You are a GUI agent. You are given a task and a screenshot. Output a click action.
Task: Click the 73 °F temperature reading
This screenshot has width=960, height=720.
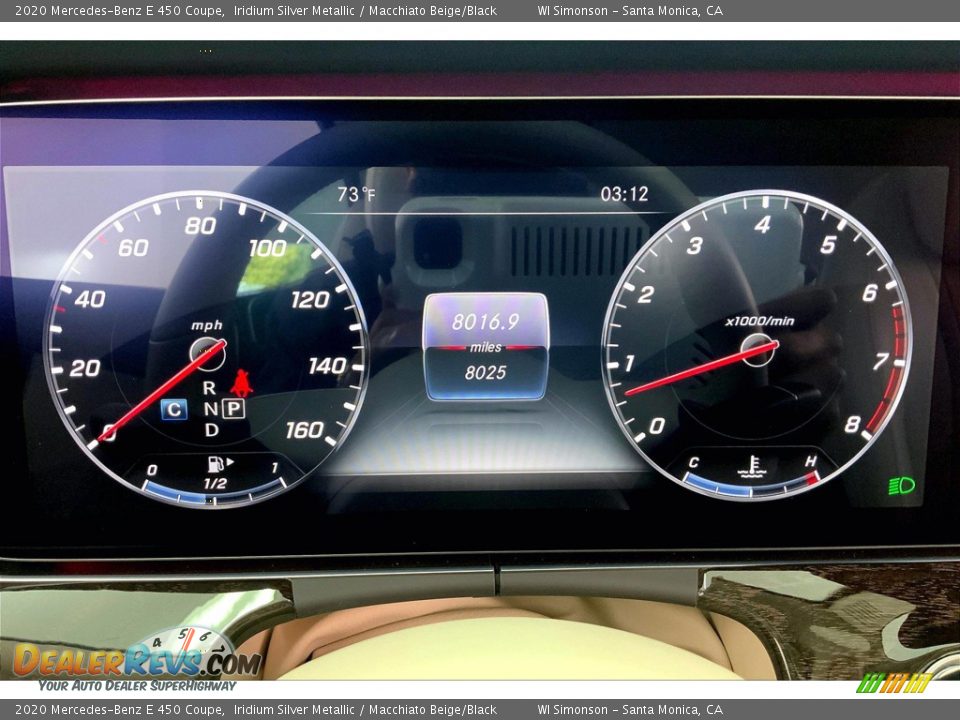(356, 195)
